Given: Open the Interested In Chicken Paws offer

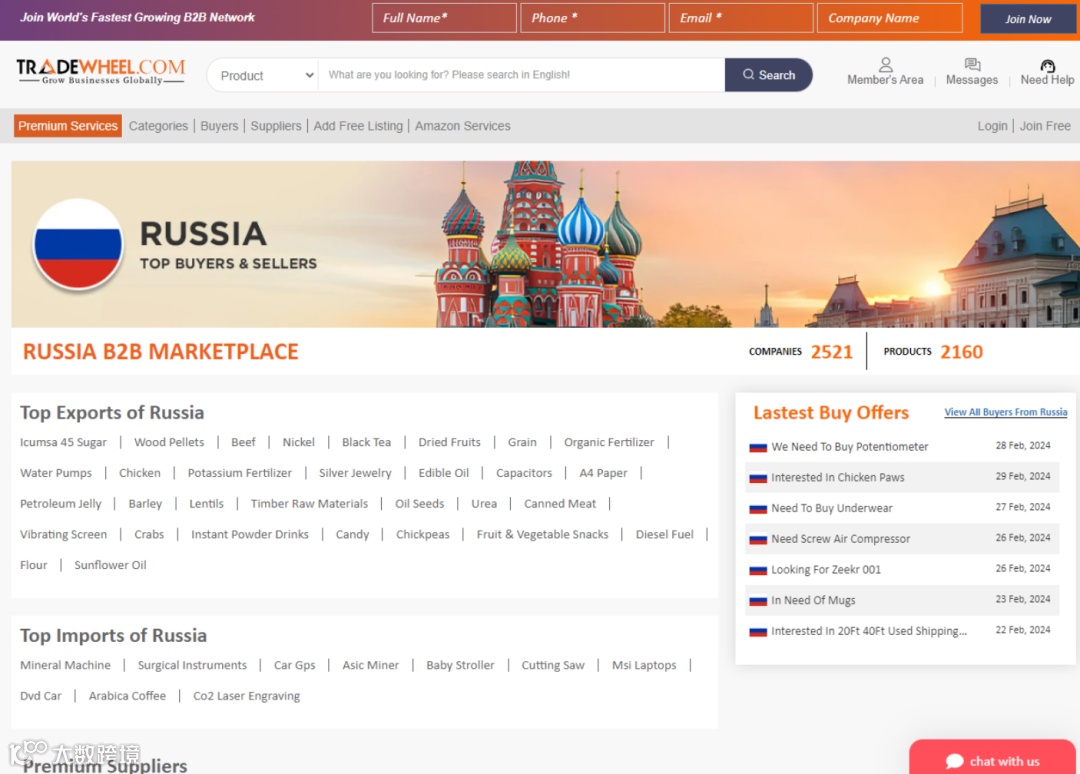Looking at the screenshot, I should coord(838,477).
